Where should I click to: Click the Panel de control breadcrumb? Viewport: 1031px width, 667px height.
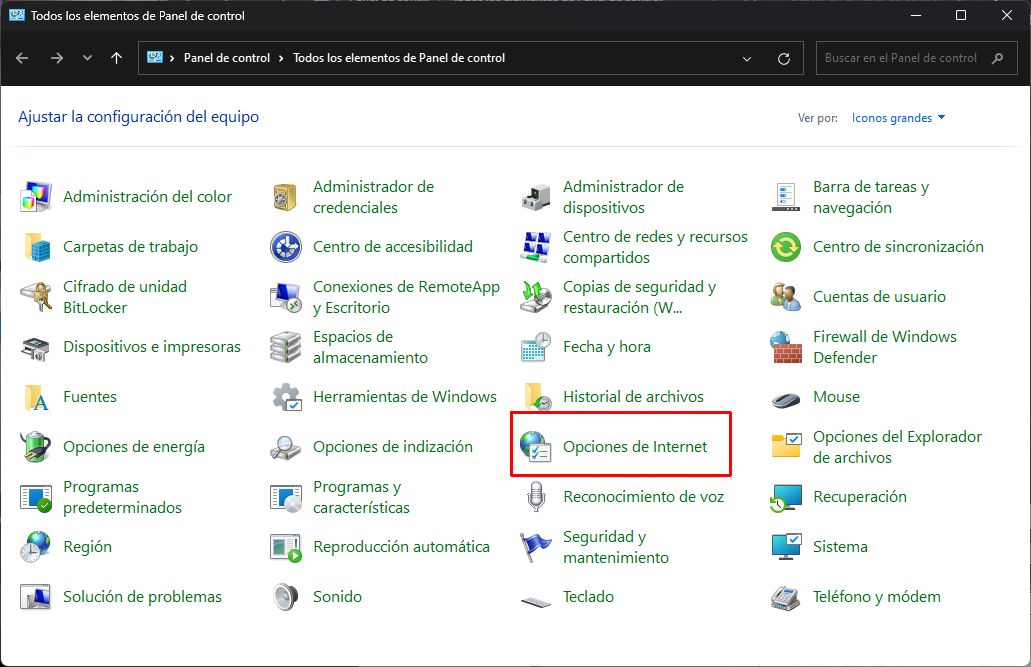pyautogui.click(x=227, y=58)
